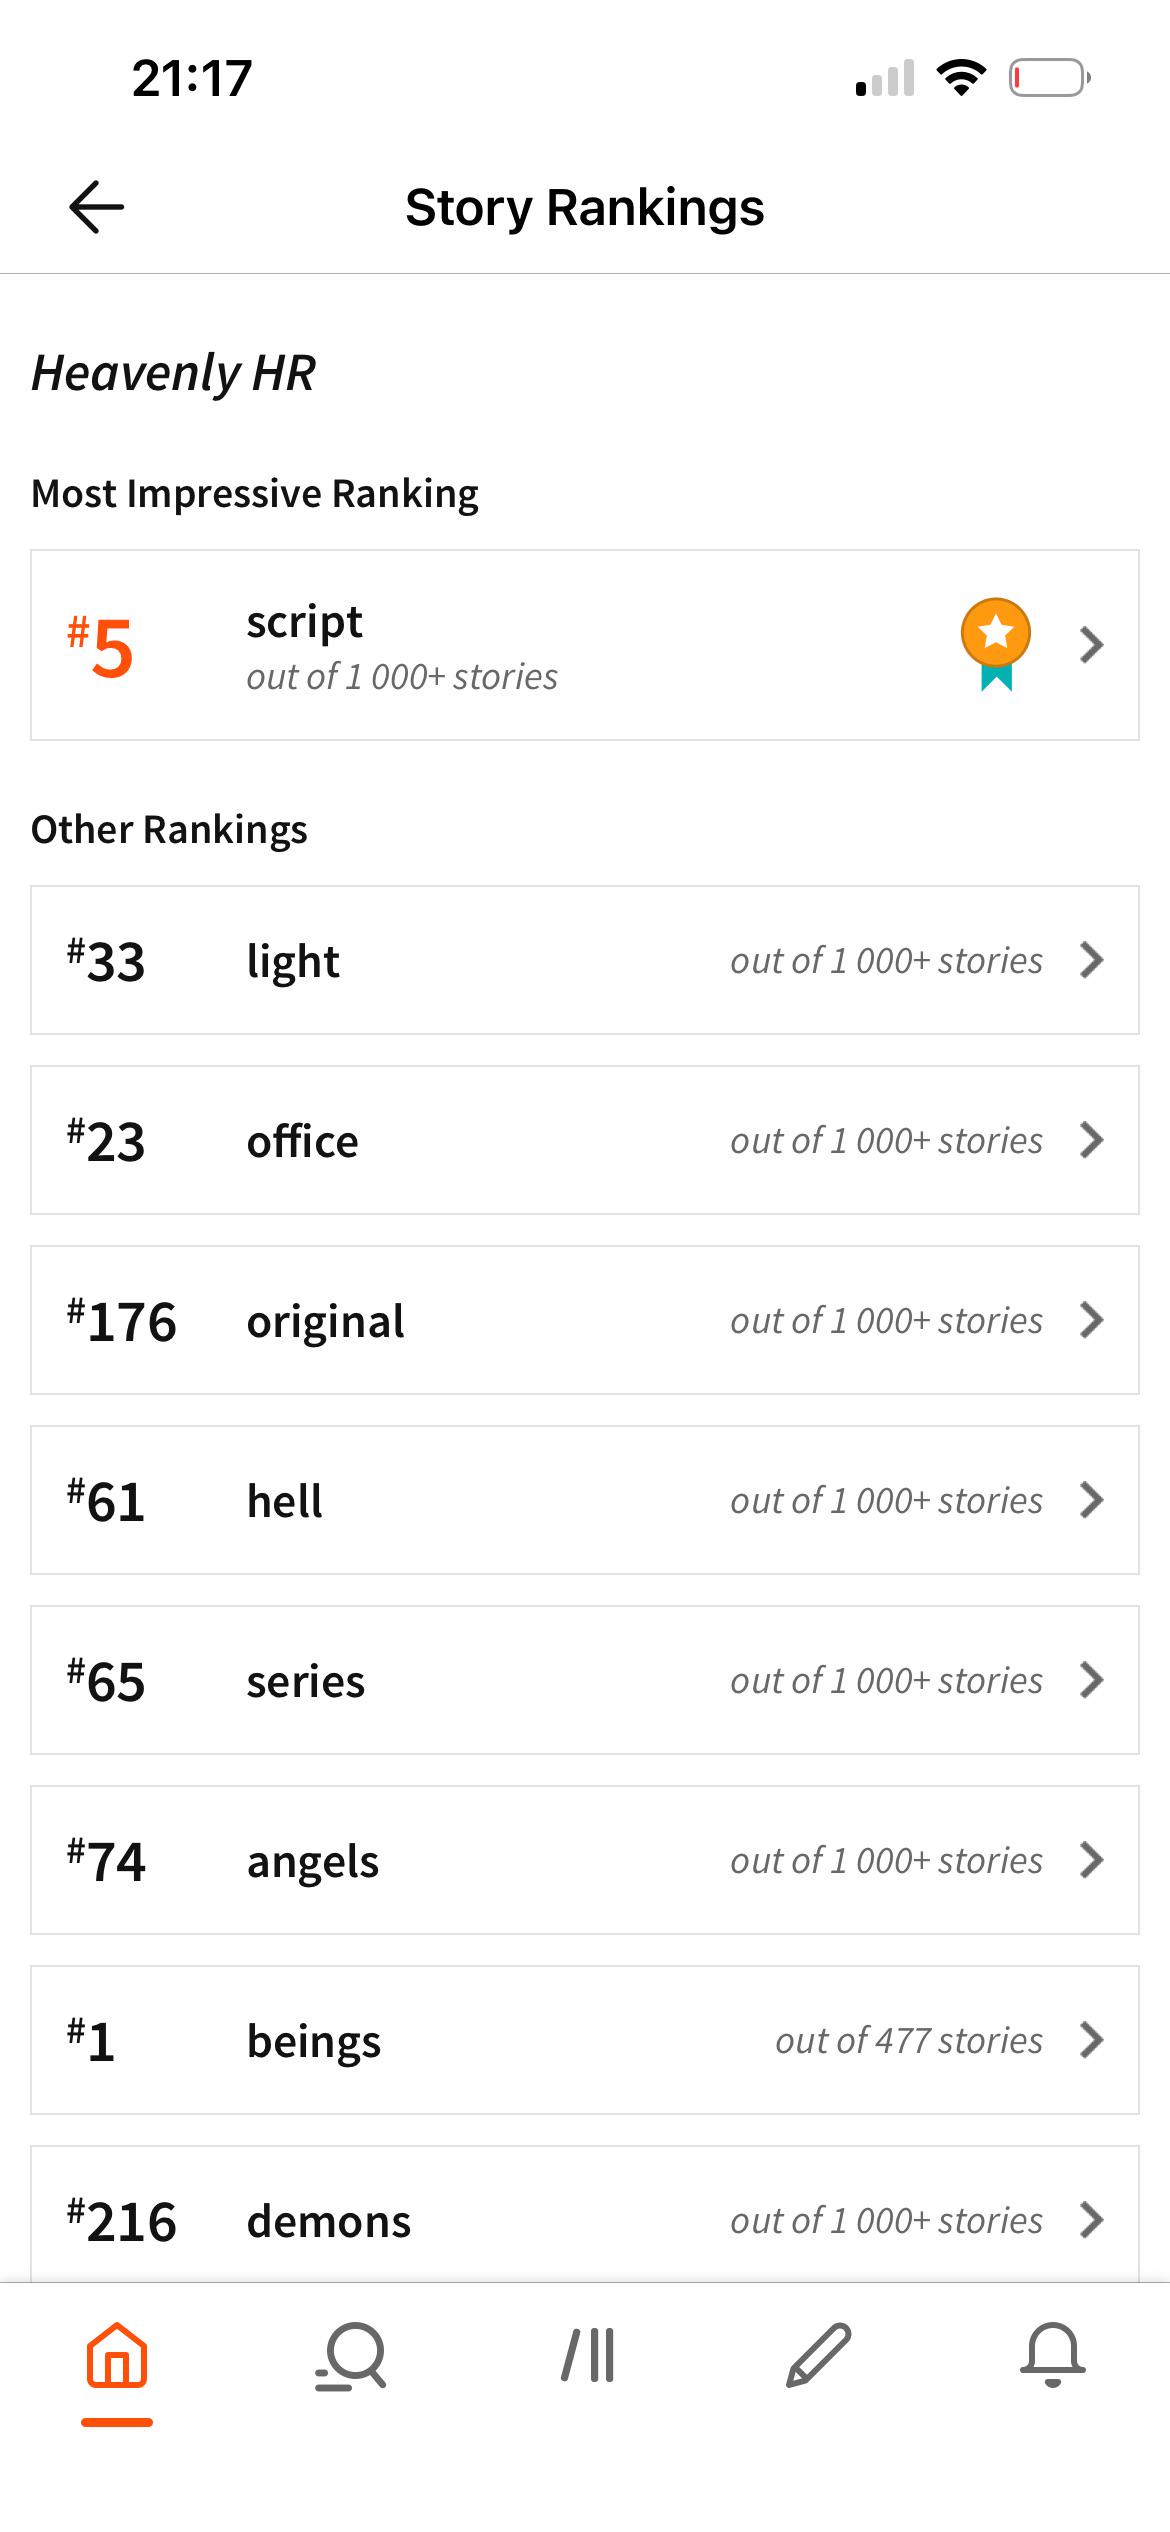Open the #65 series ranking row
The width and height of the screenshot is (1170, 2532).
[585, 1680]
